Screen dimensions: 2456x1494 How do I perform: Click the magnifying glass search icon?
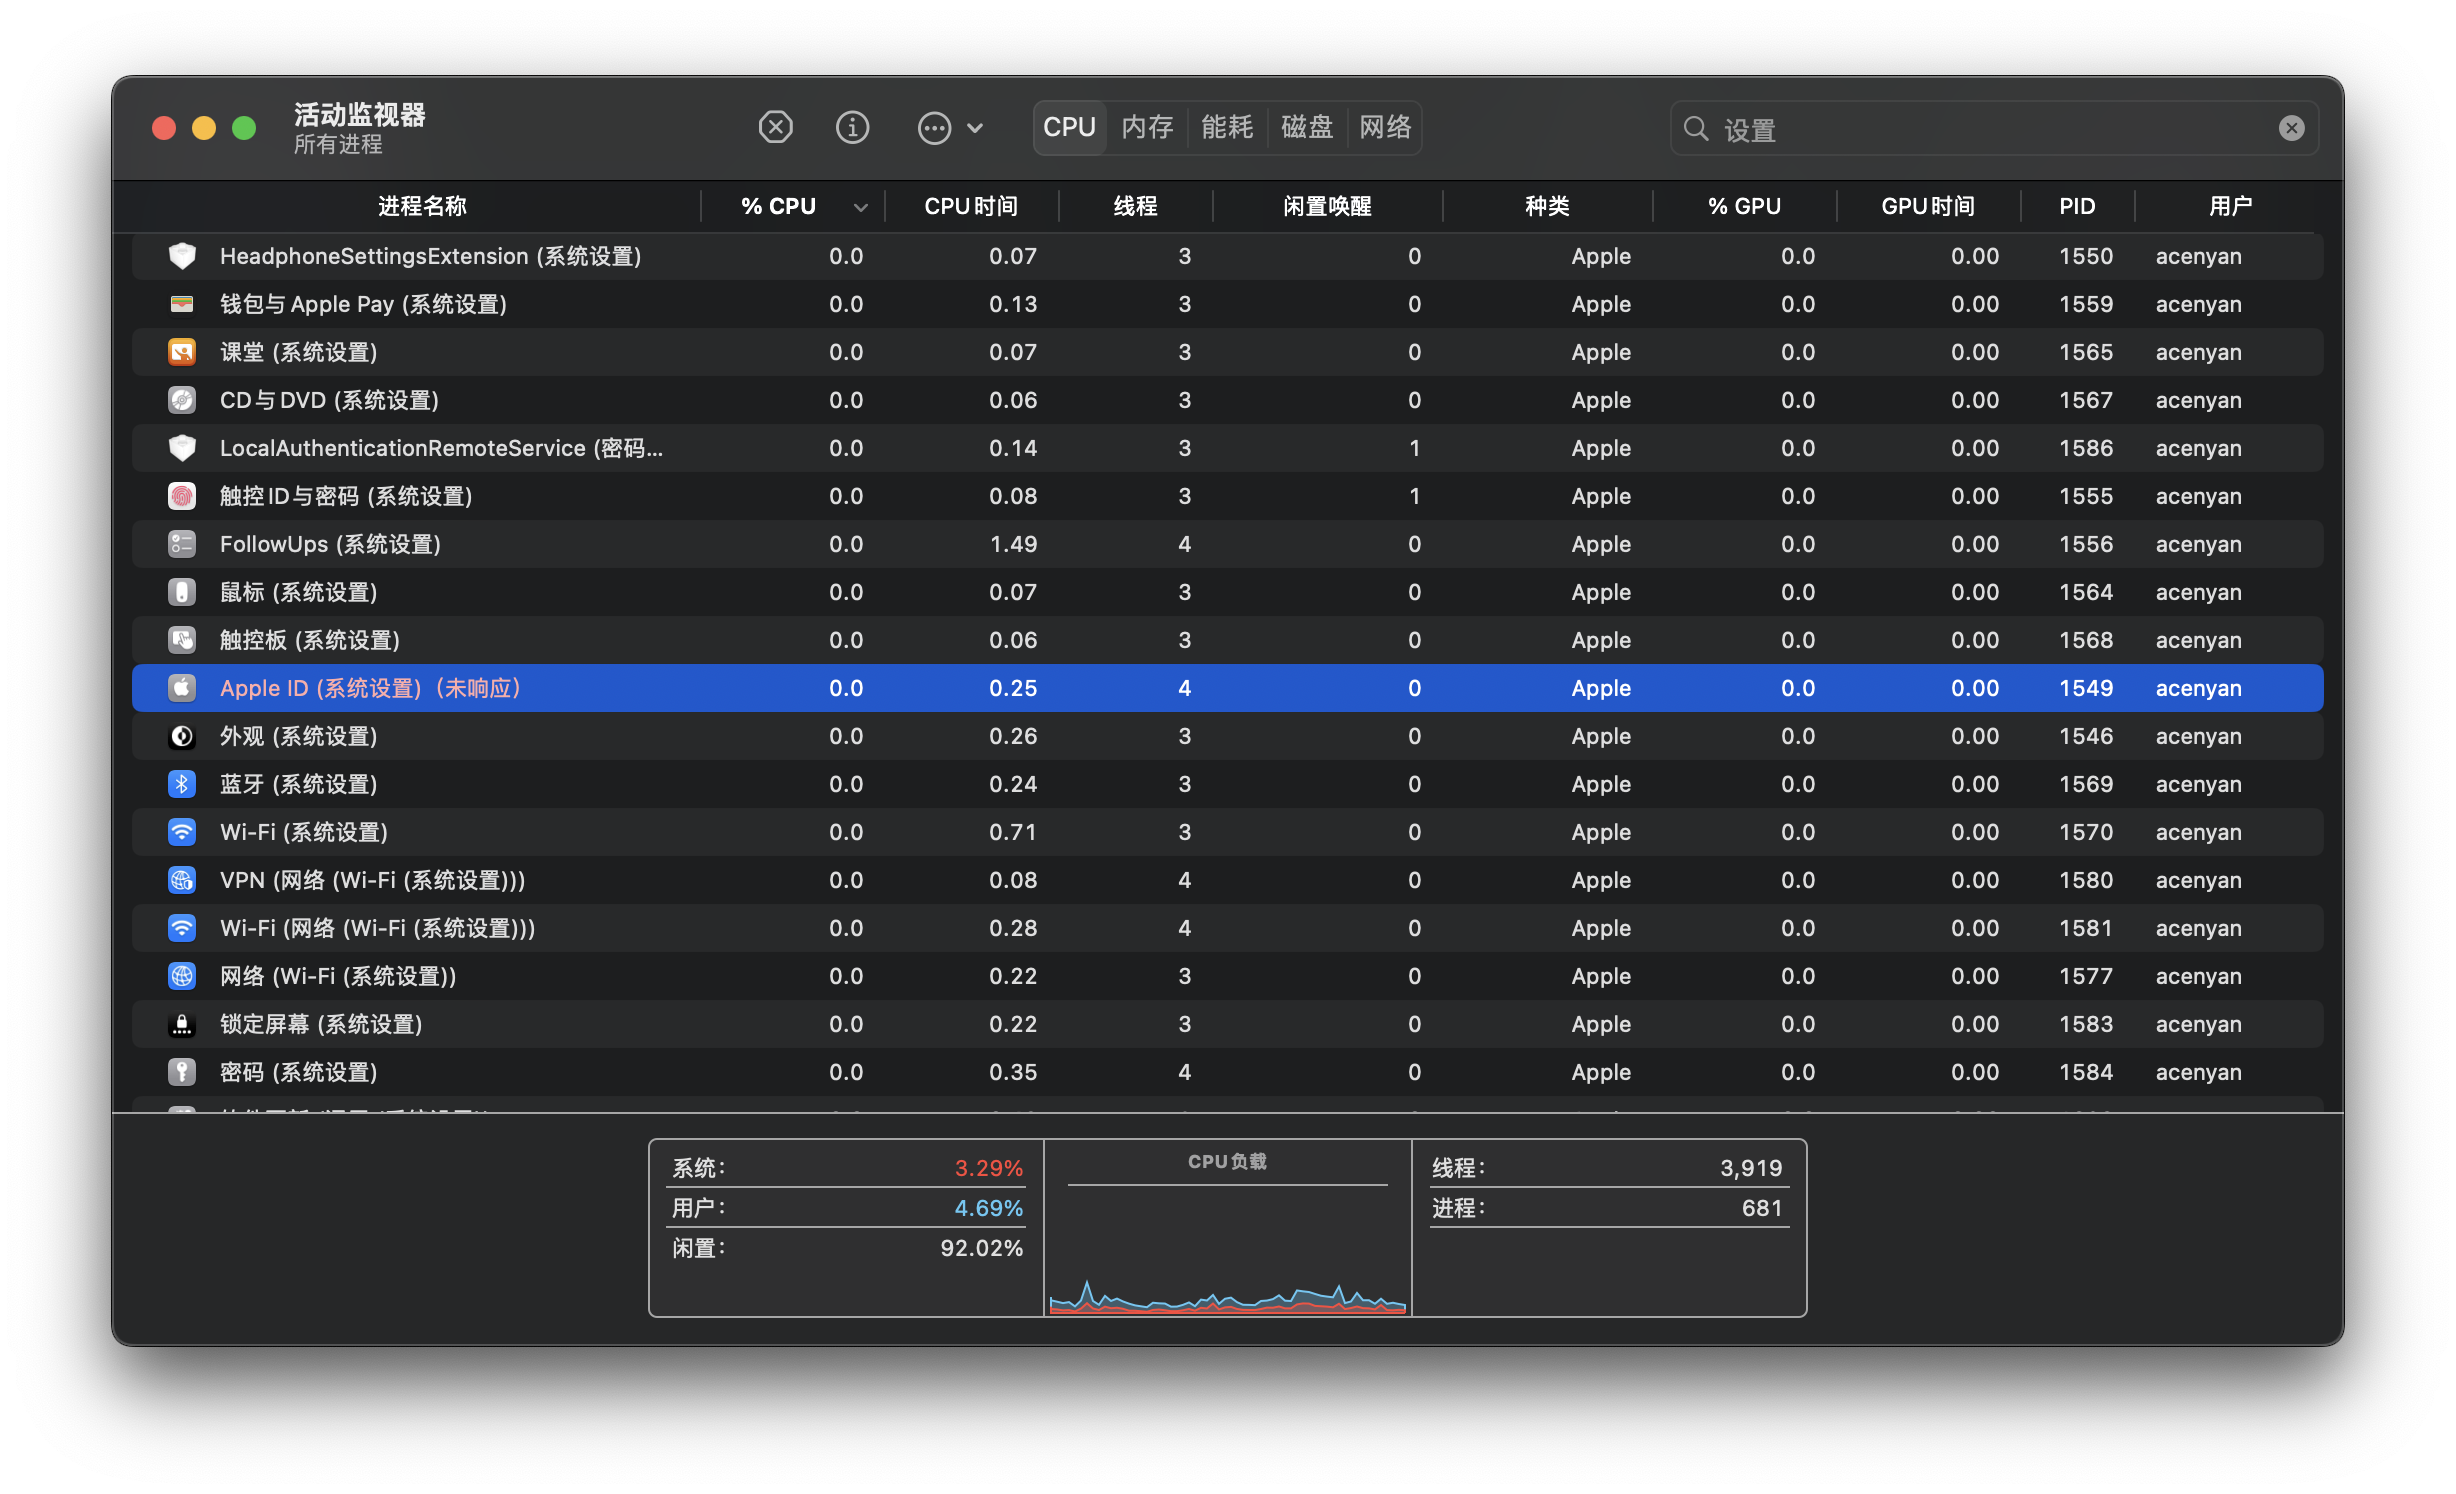click(x=1696, y=129)
